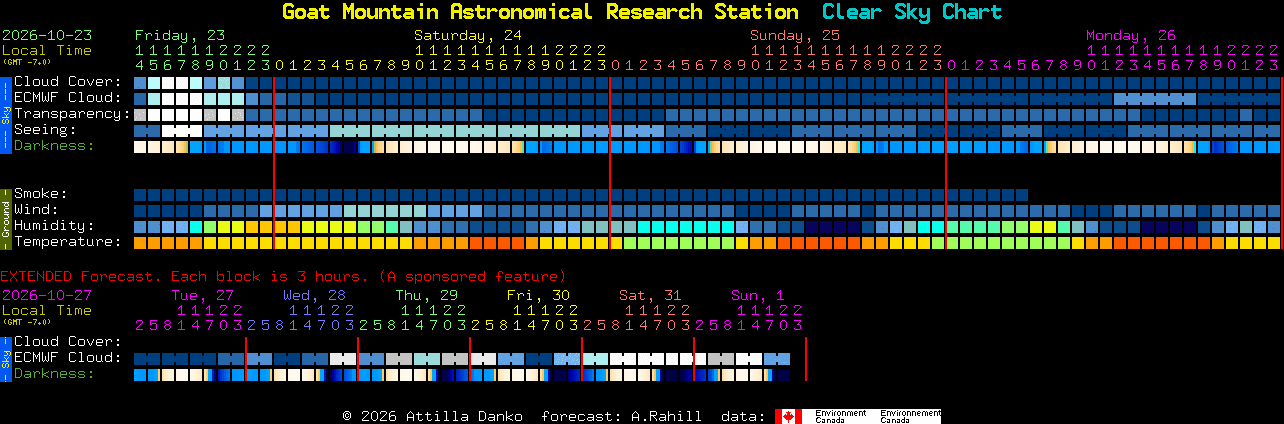Open the Temperature row label
Screen dimensions: 1284x424
(68, 242)
